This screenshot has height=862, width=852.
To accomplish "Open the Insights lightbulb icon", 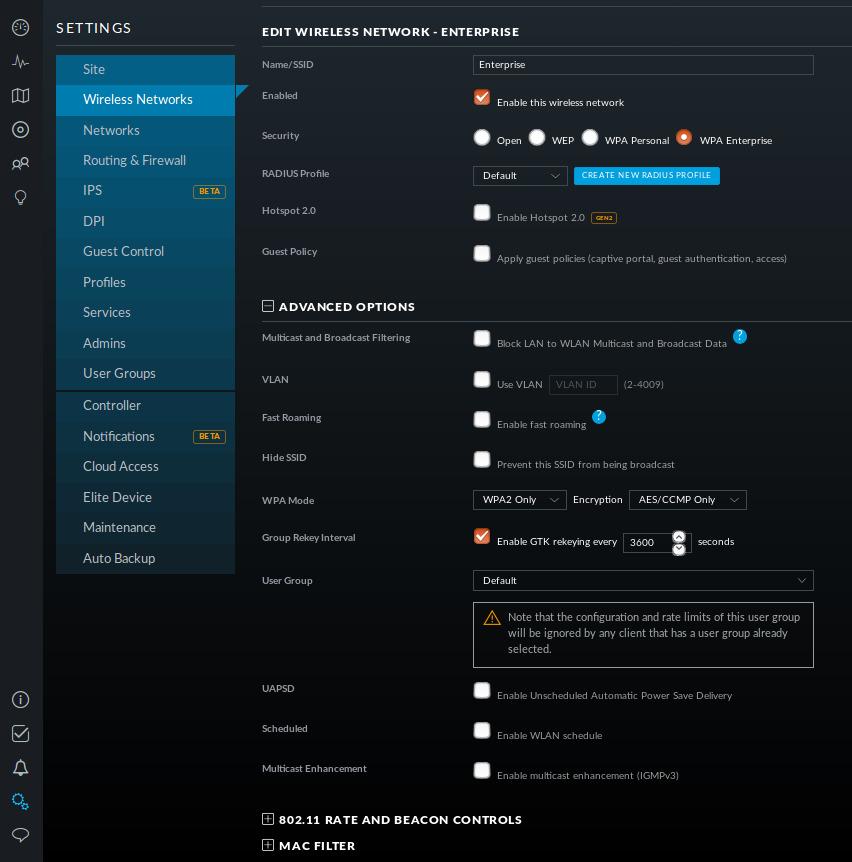I will coord(20,197).
